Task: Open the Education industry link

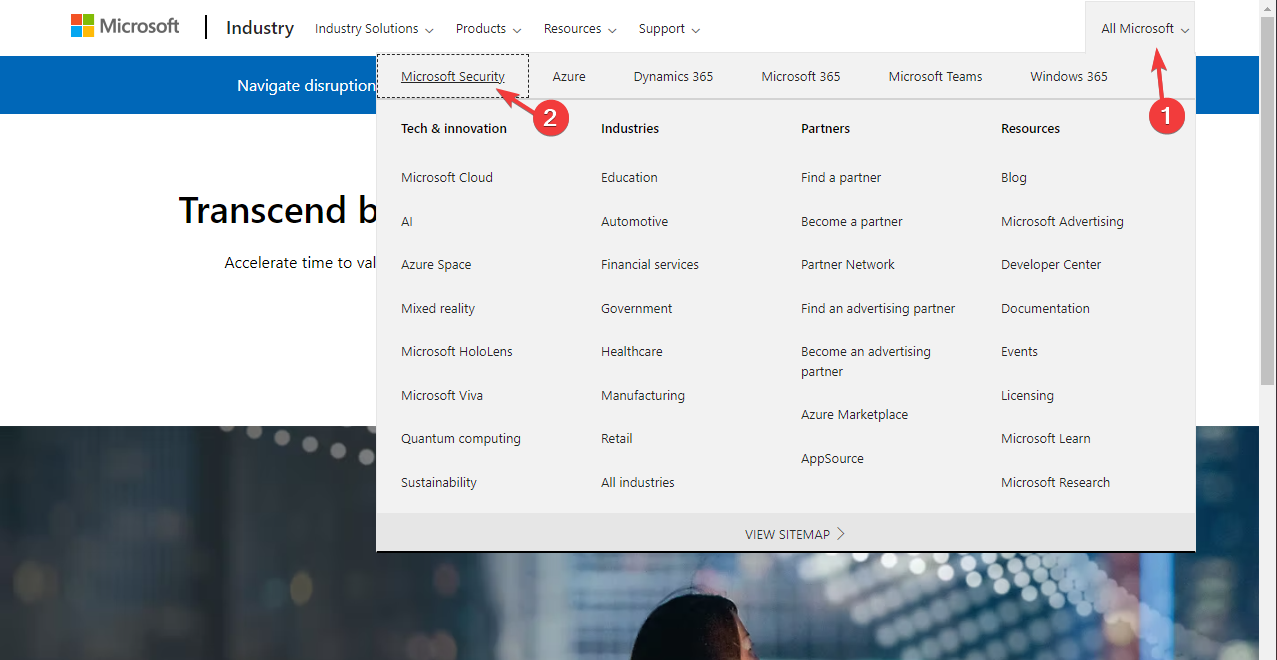Action: pyautogui.click(x=629, y=178)
